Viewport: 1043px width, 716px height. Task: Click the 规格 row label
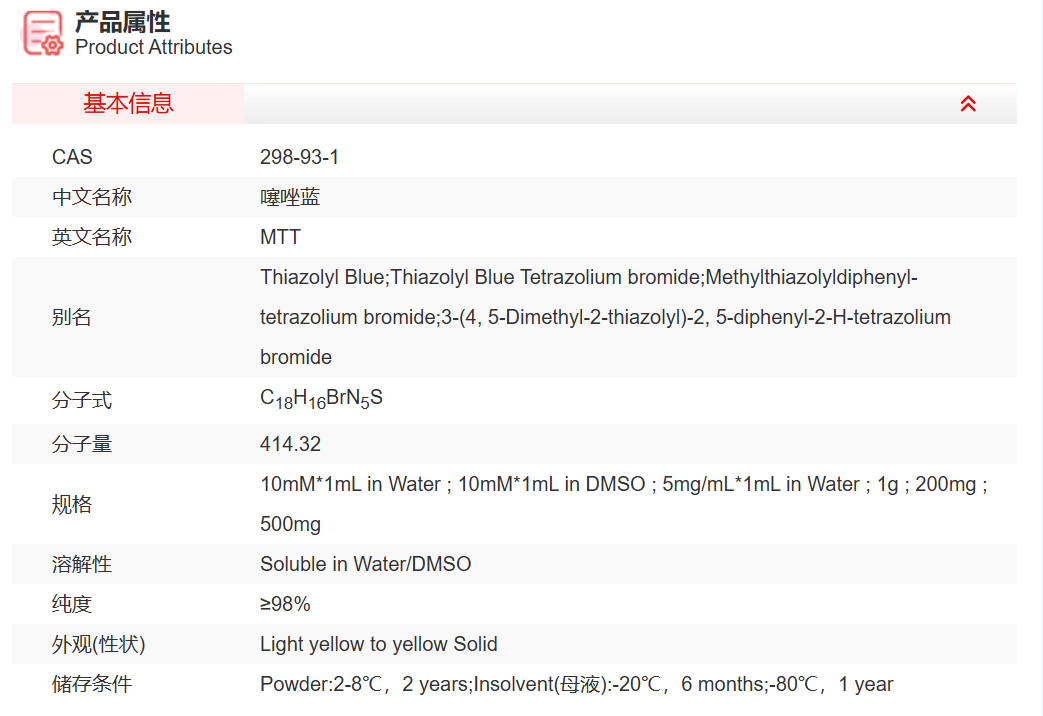(72, 504)
